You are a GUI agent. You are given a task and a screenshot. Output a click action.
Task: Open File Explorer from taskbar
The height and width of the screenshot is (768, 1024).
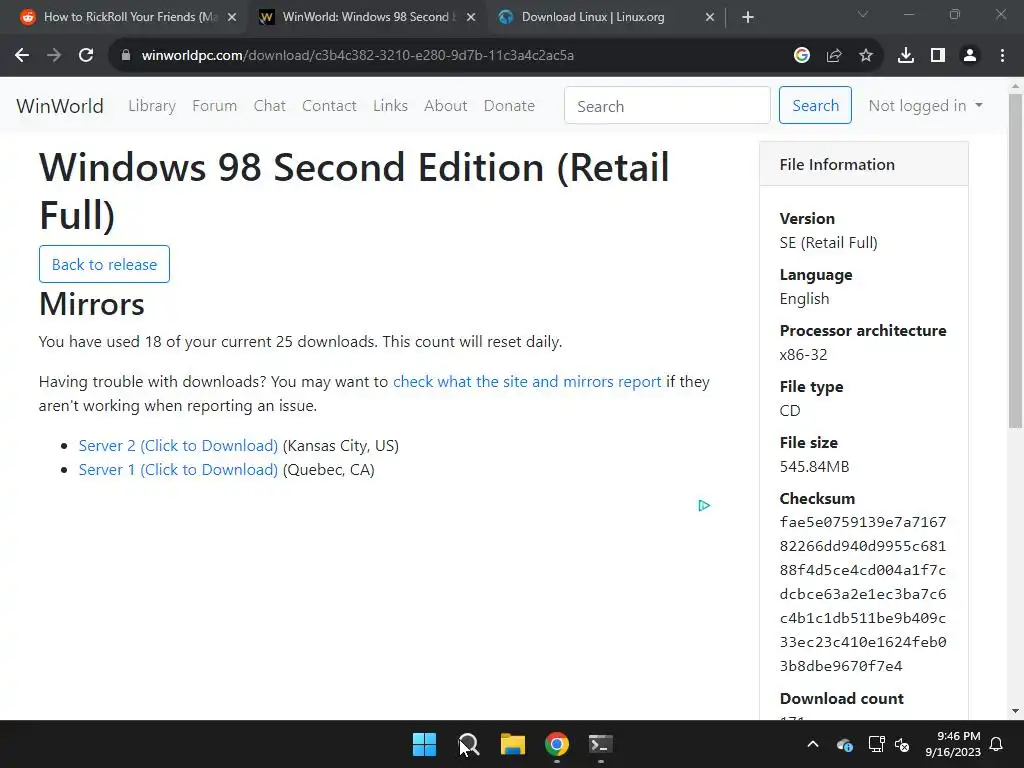(x=513, y=744)
